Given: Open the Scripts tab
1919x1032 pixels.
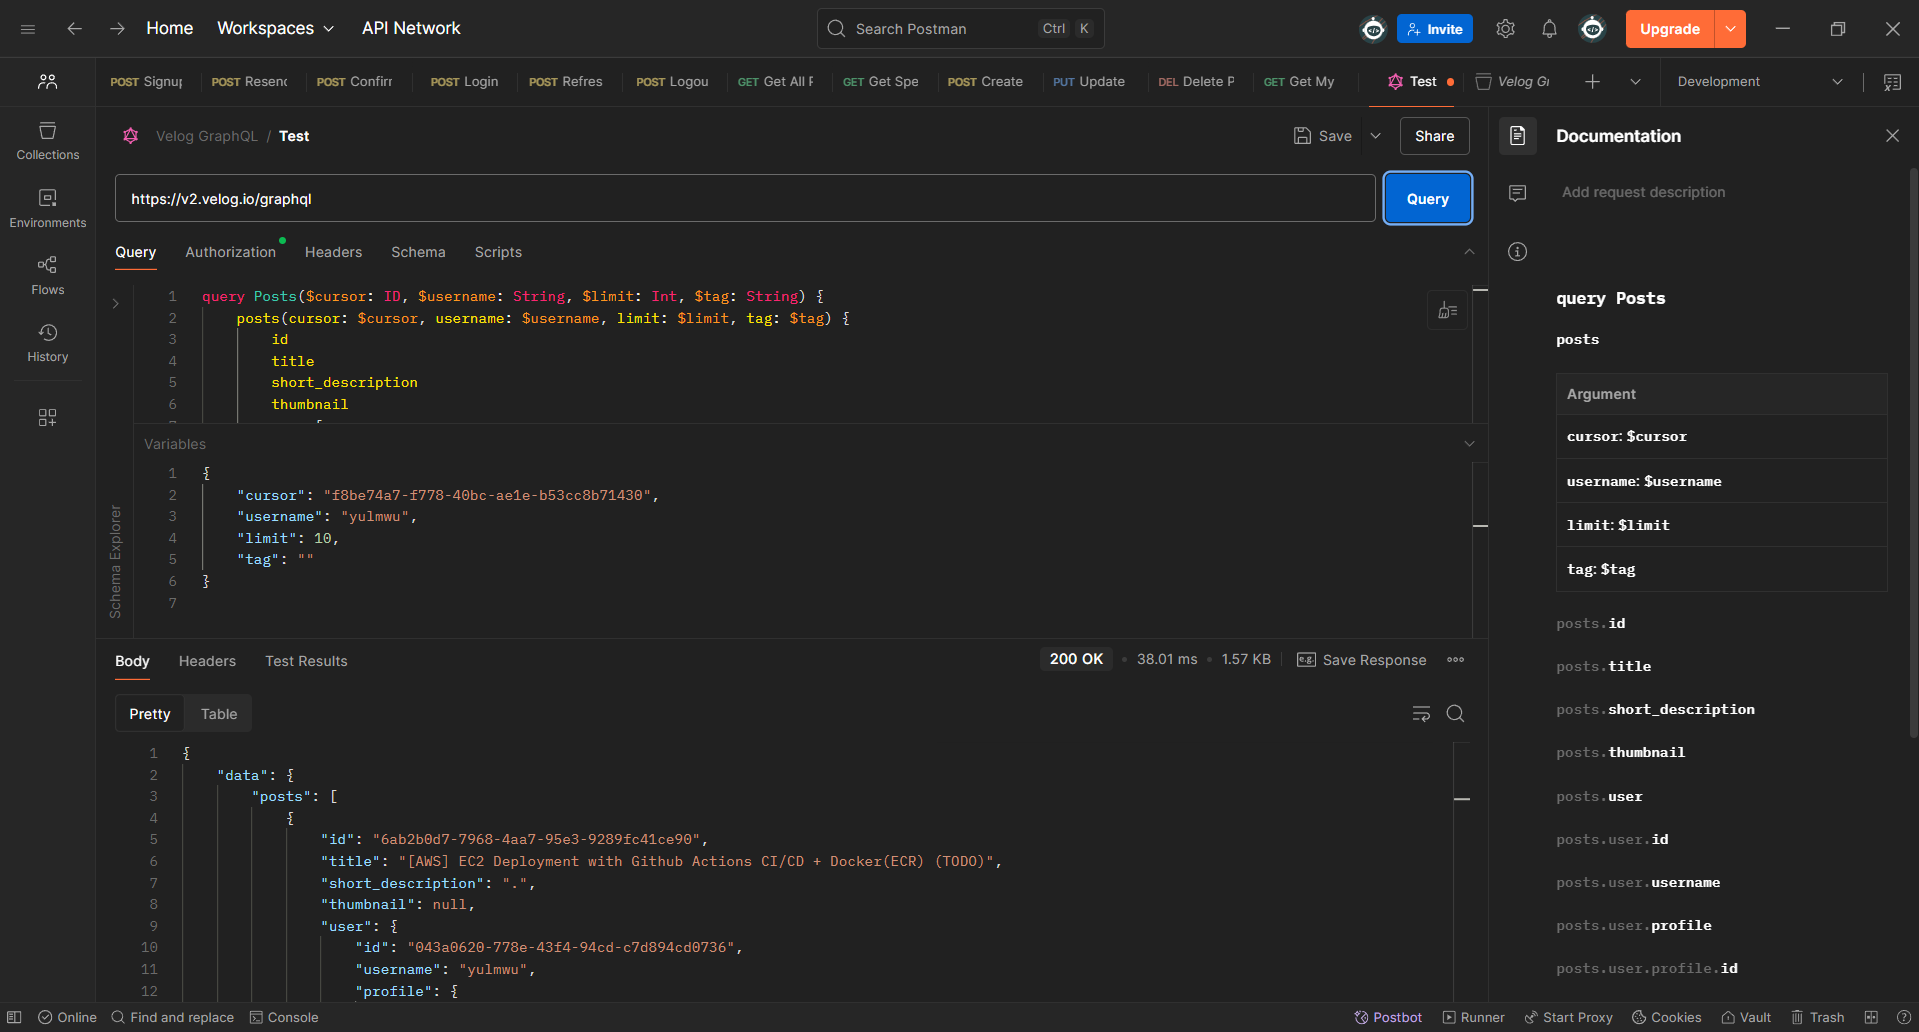Looking at the screenshot, I should click(x=498, y=252).
